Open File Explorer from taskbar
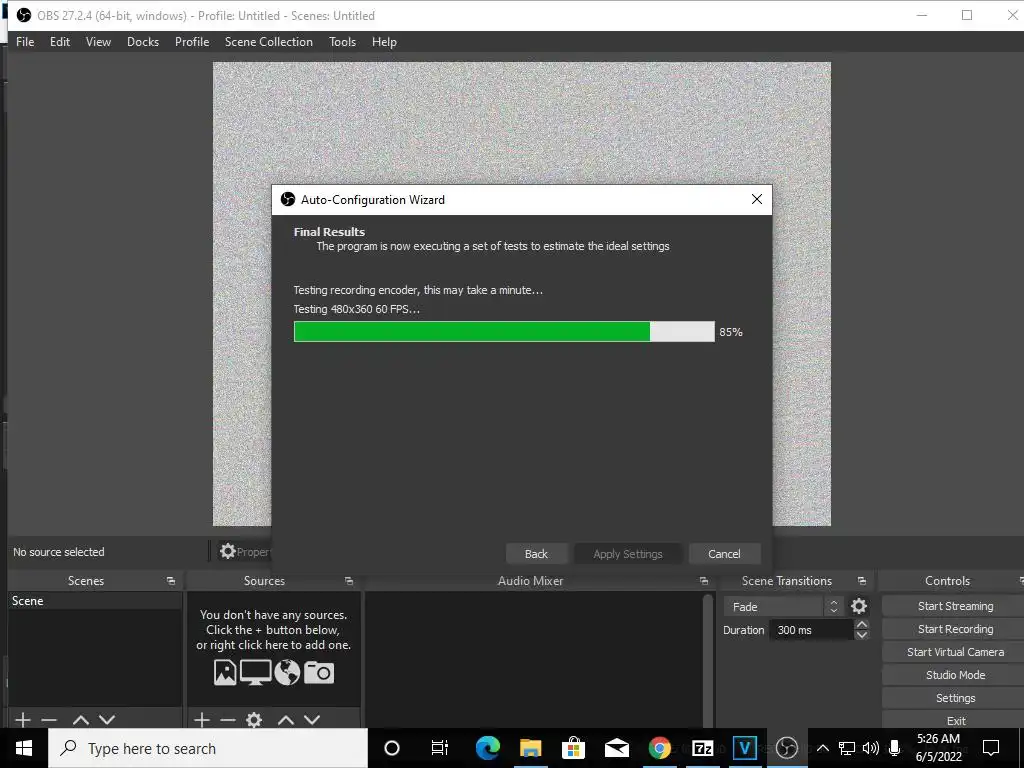The height and width of the screenshot is (768, 1024). [530, 748]
